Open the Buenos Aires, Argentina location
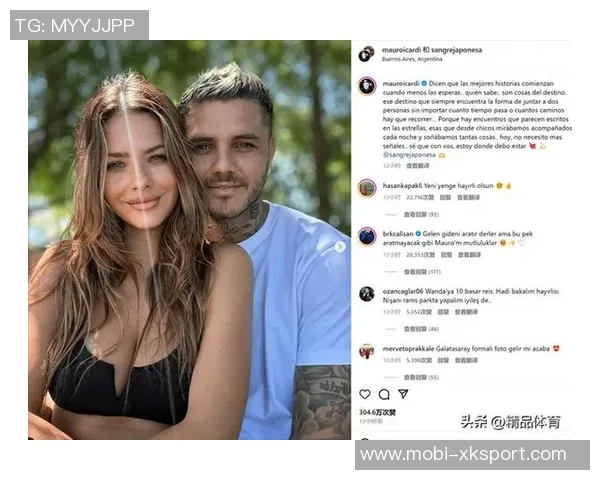This screenshot has height=480, width=600. coord(412,59)
